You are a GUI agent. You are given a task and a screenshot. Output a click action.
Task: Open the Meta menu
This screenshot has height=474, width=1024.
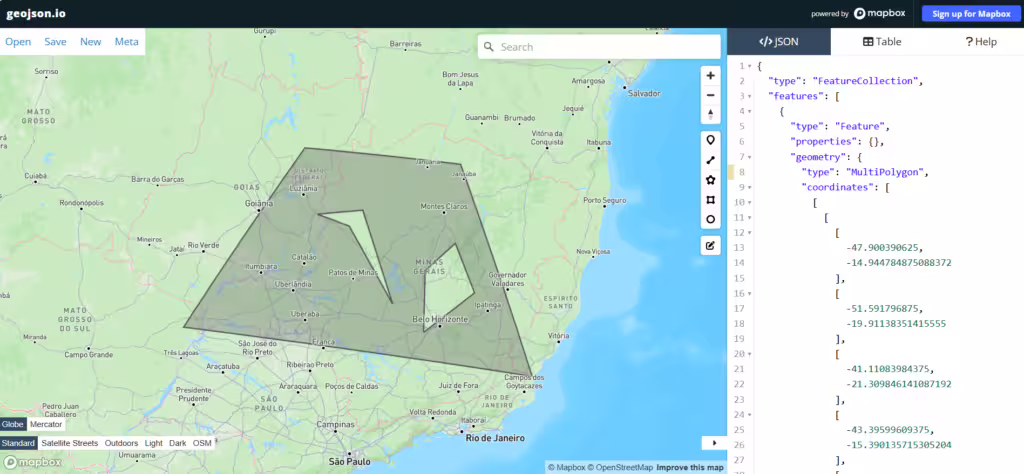coord(126,42)
